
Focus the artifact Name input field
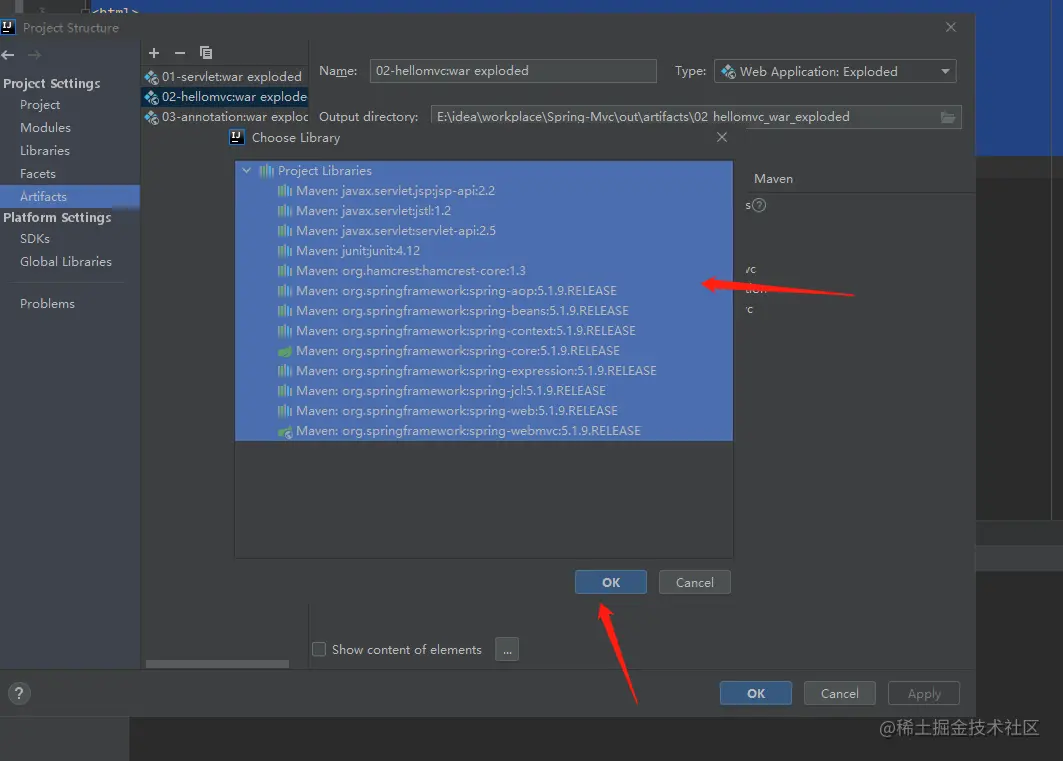(x=513, y=71)
